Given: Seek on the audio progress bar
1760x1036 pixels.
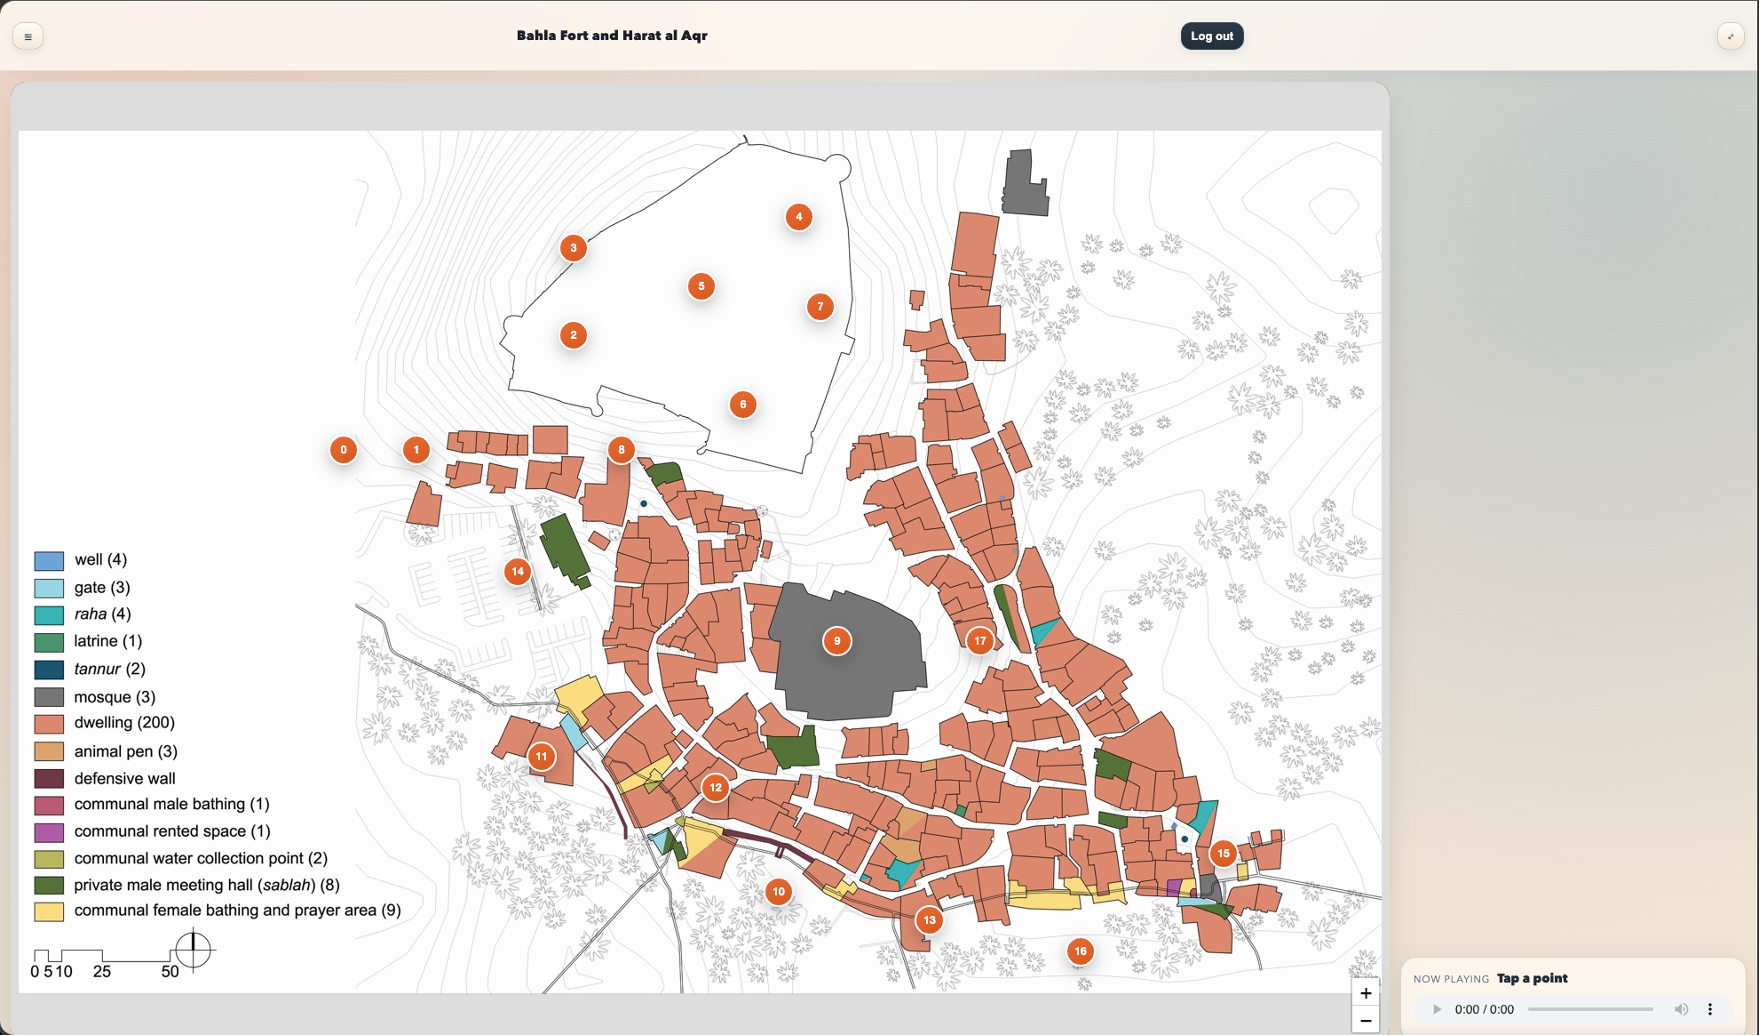Looking at the screenshot, I should [1590, 1010].
